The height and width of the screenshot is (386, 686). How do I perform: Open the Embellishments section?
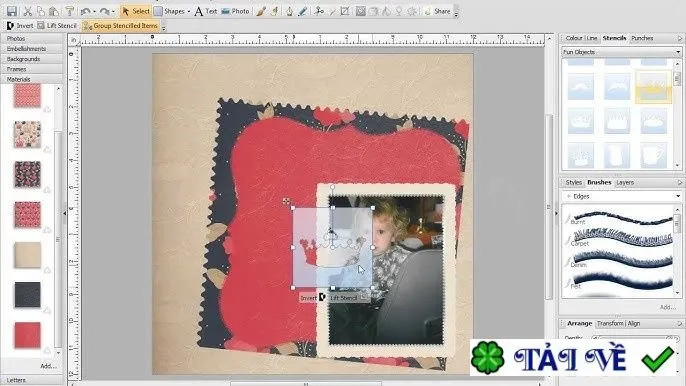pyautogui.click(x=32, y=49)
